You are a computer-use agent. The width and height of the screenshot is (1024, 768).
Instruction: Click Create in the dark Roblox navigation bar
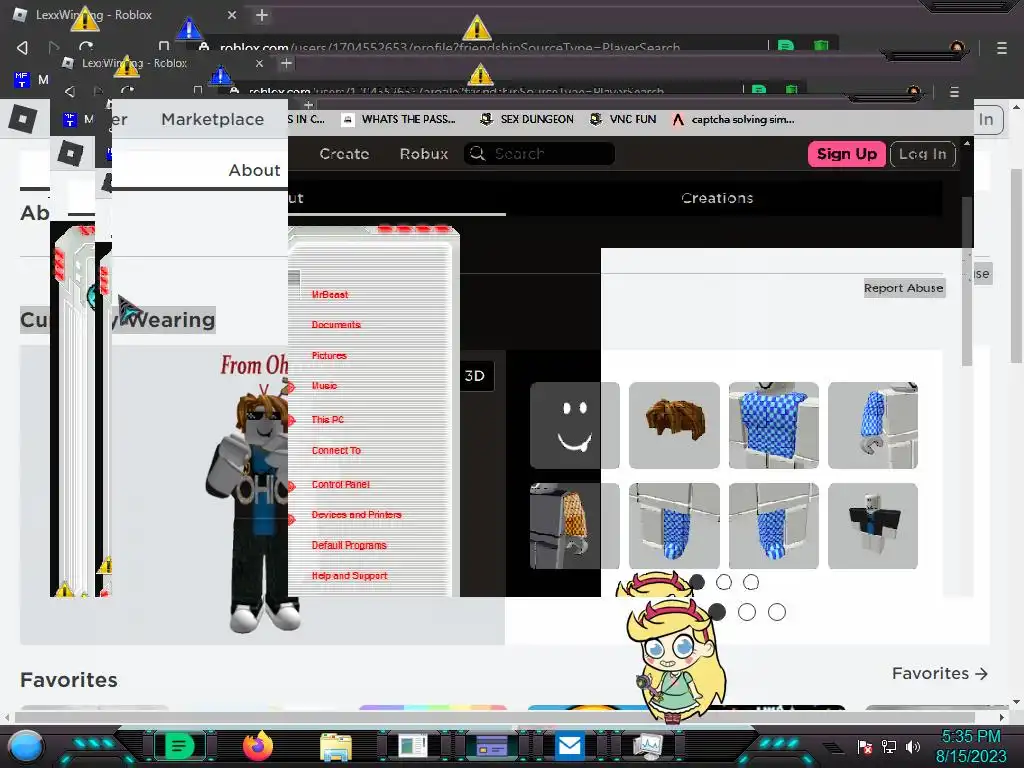click(x=344, y=154)
